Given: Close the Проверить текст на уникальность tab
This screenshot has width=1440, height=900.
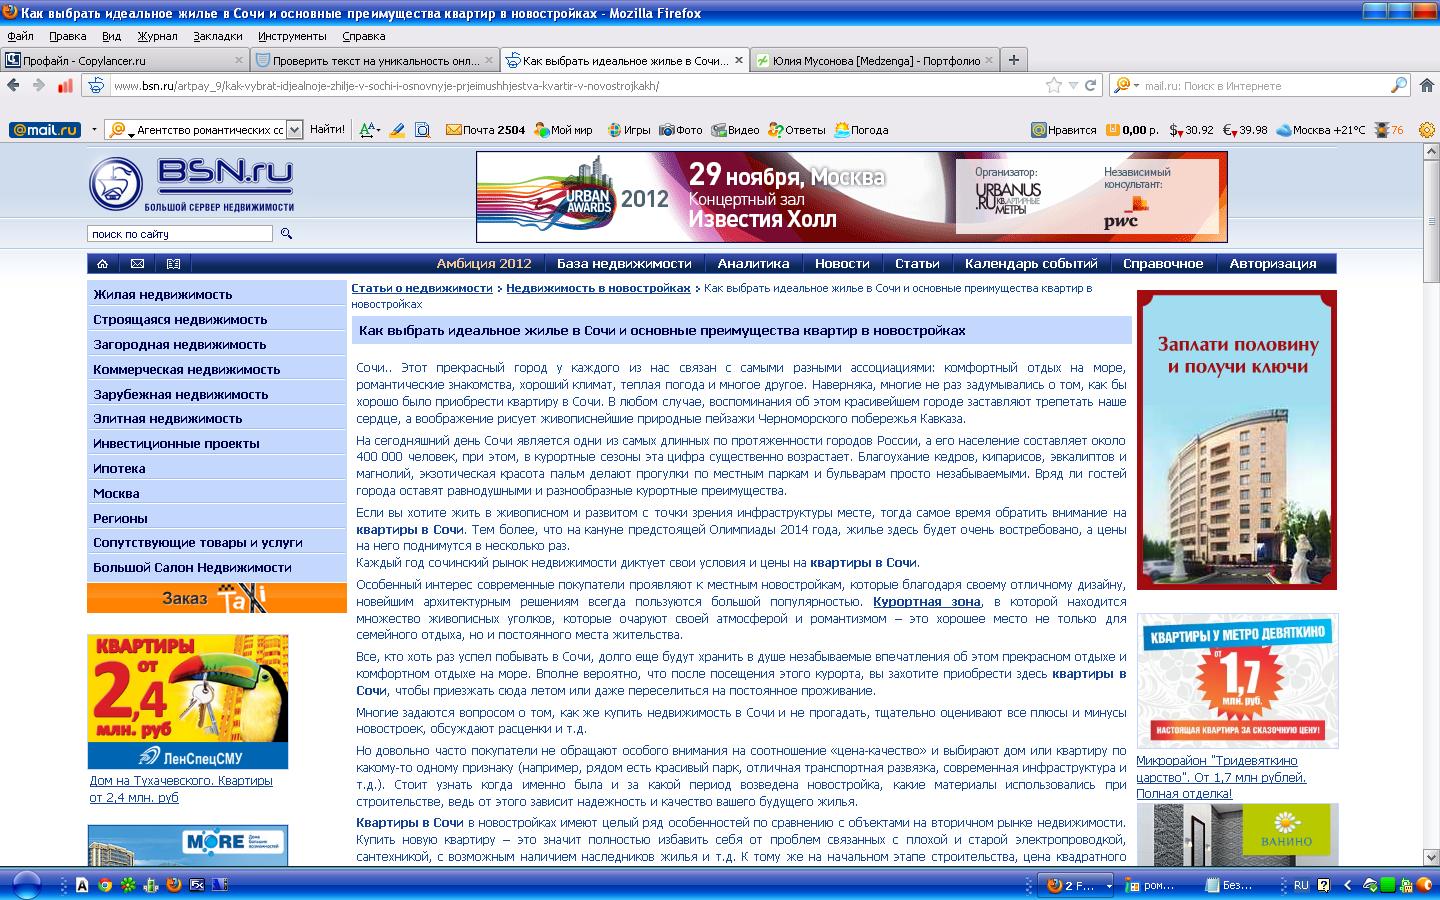Looking at the screenshot, I should (x=488, y=60).
